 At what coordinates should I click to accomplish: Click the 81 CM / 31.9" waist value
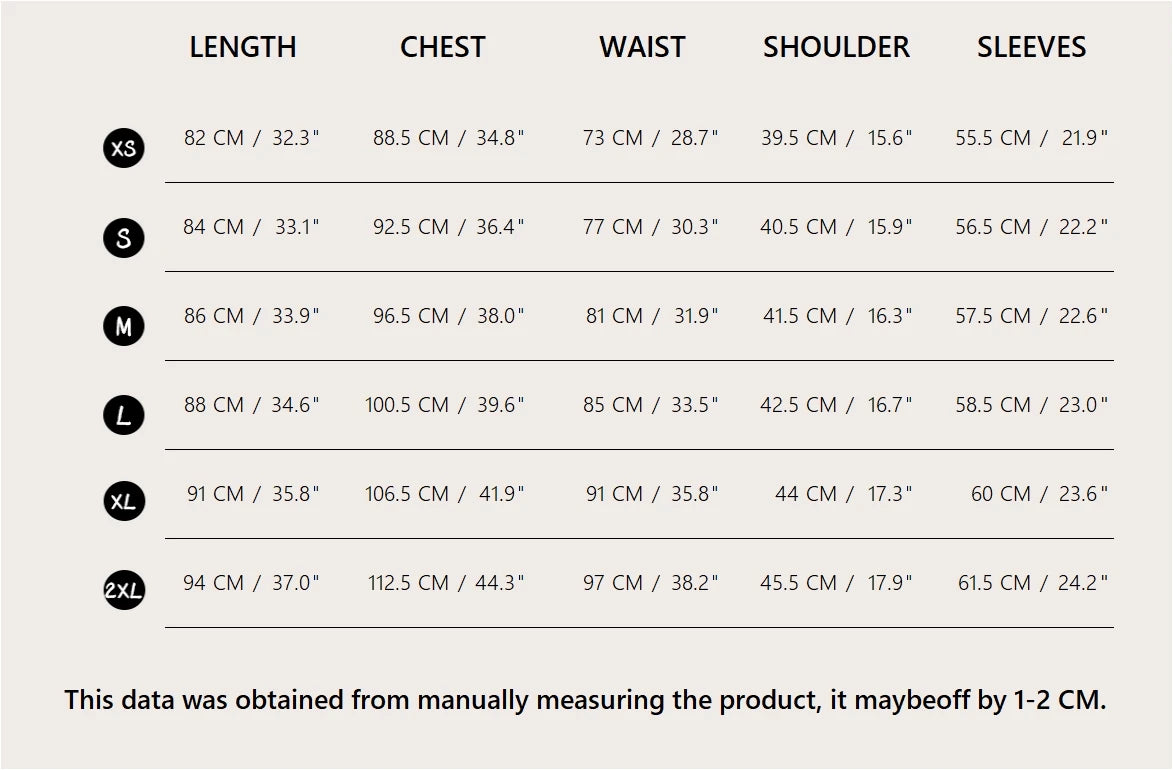(x=652, y=316)
